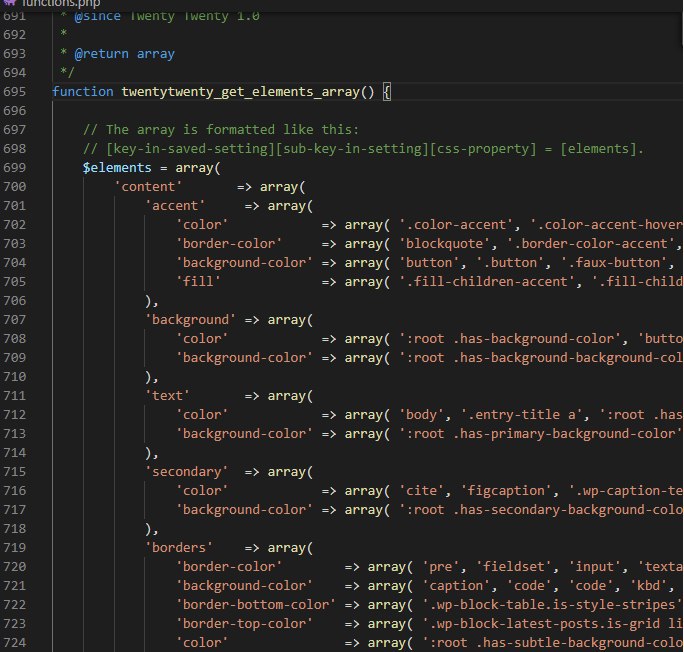Click '.wp-block-table.is-style-stripes' string
Viewport: 684px width, 652px height.
click(x=552, y=605)
